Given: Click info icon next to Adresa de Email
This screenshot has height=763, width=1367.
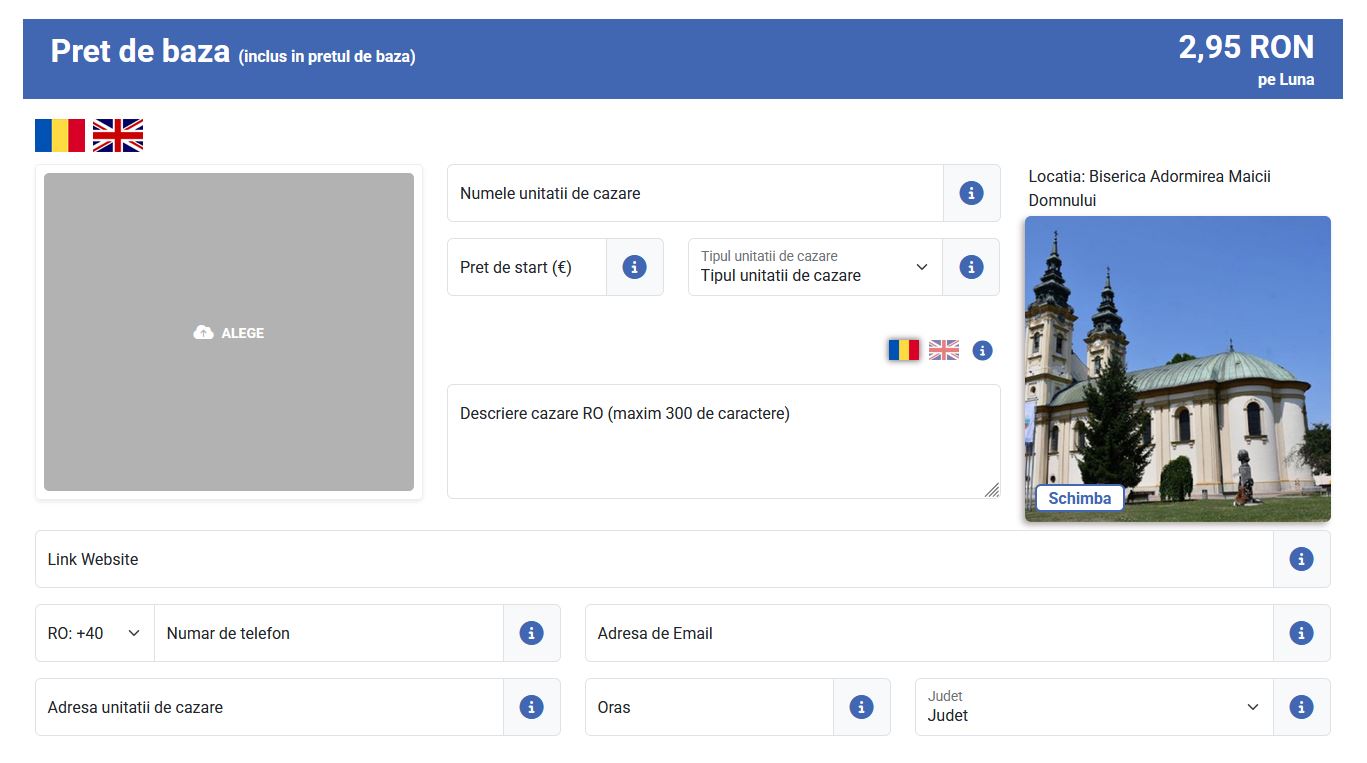Looking at the screenshot, I should [x=1301, y=633].
